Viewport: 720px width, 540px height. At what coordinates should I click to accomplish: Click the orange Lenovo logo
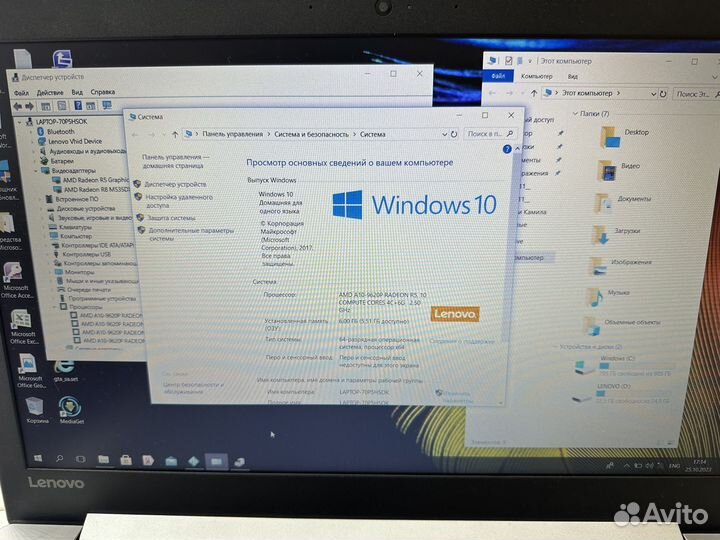pyautogui.click(x=455, y=314)
